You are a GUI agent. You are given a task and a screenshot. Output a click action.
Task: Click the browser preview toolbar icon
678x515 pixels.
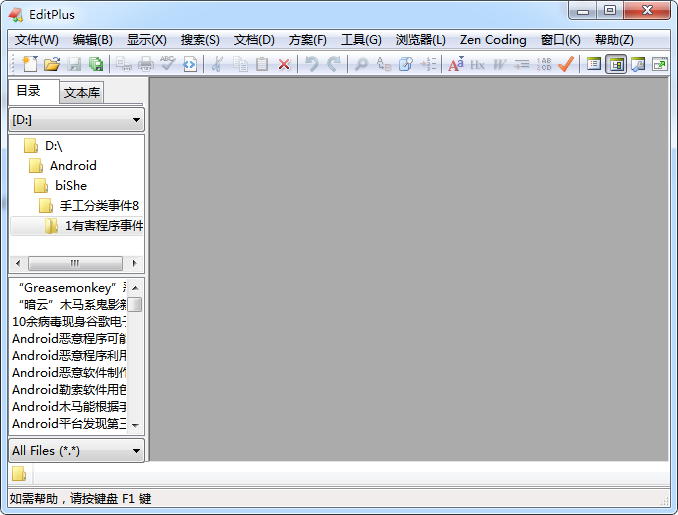click(x=638, y=64)
